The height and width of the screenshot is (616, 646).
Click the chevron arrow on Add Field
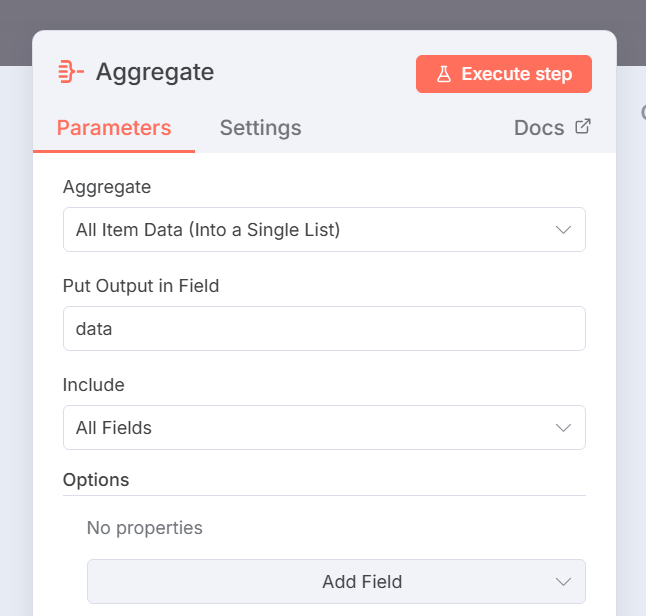pos(563,582)
